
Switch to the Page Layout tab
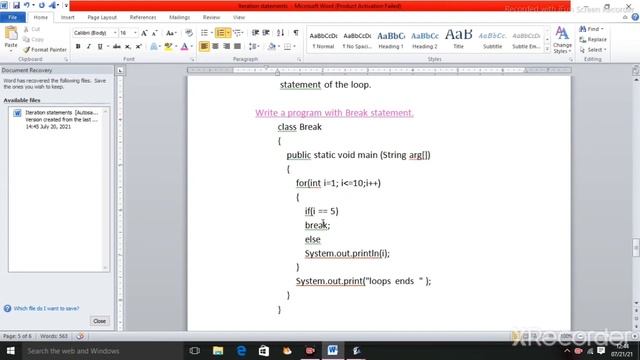[x=102, y=17]
